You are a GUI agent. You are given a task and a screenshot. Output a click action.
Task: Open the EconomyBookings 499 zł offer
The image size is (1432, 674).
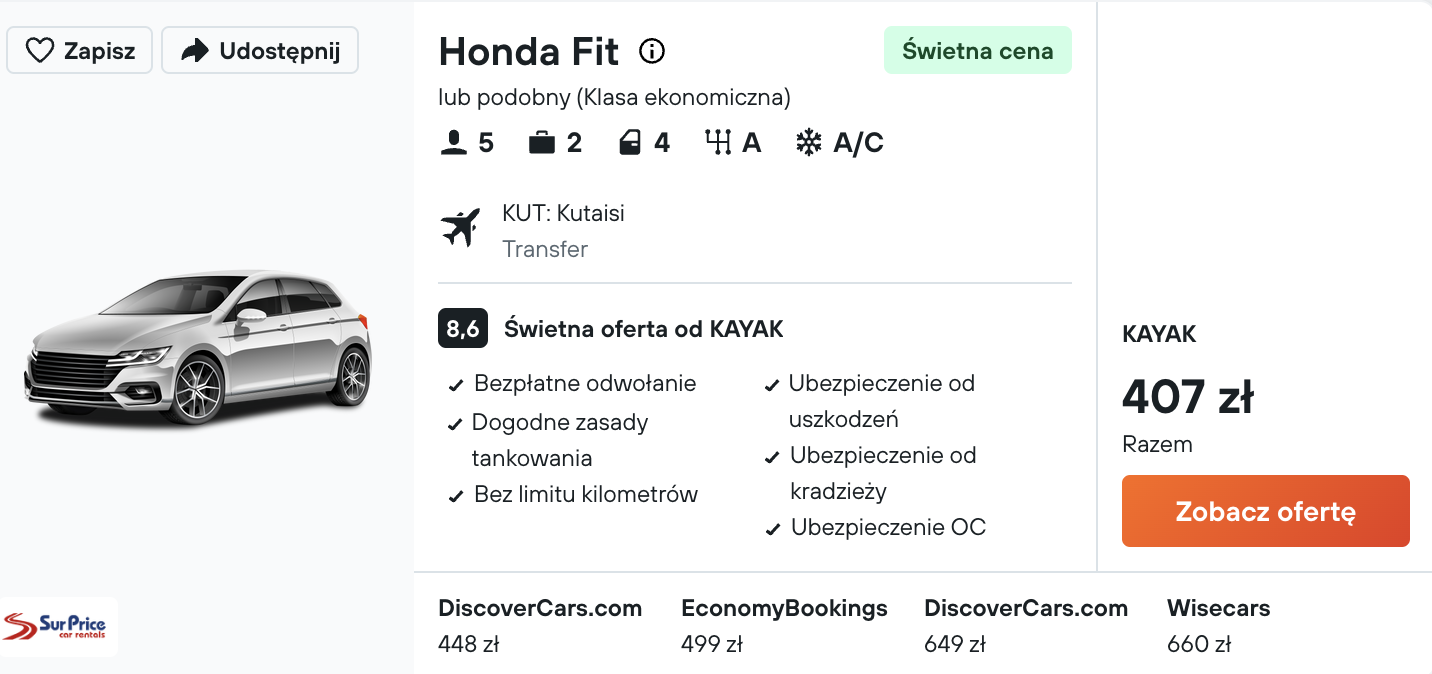(x=784, y=626)
